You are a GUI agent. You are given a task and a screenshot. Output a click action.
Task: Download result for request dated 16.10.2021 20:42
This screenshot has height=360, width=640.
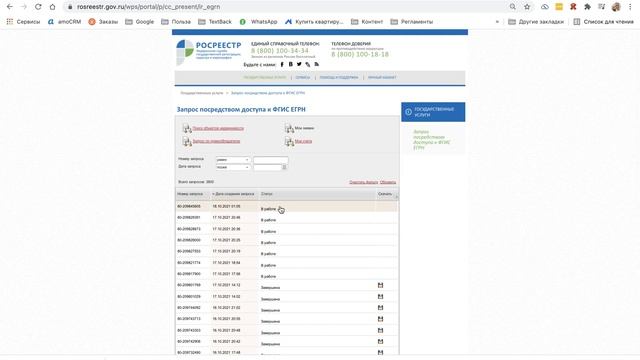tap(380, 341)
